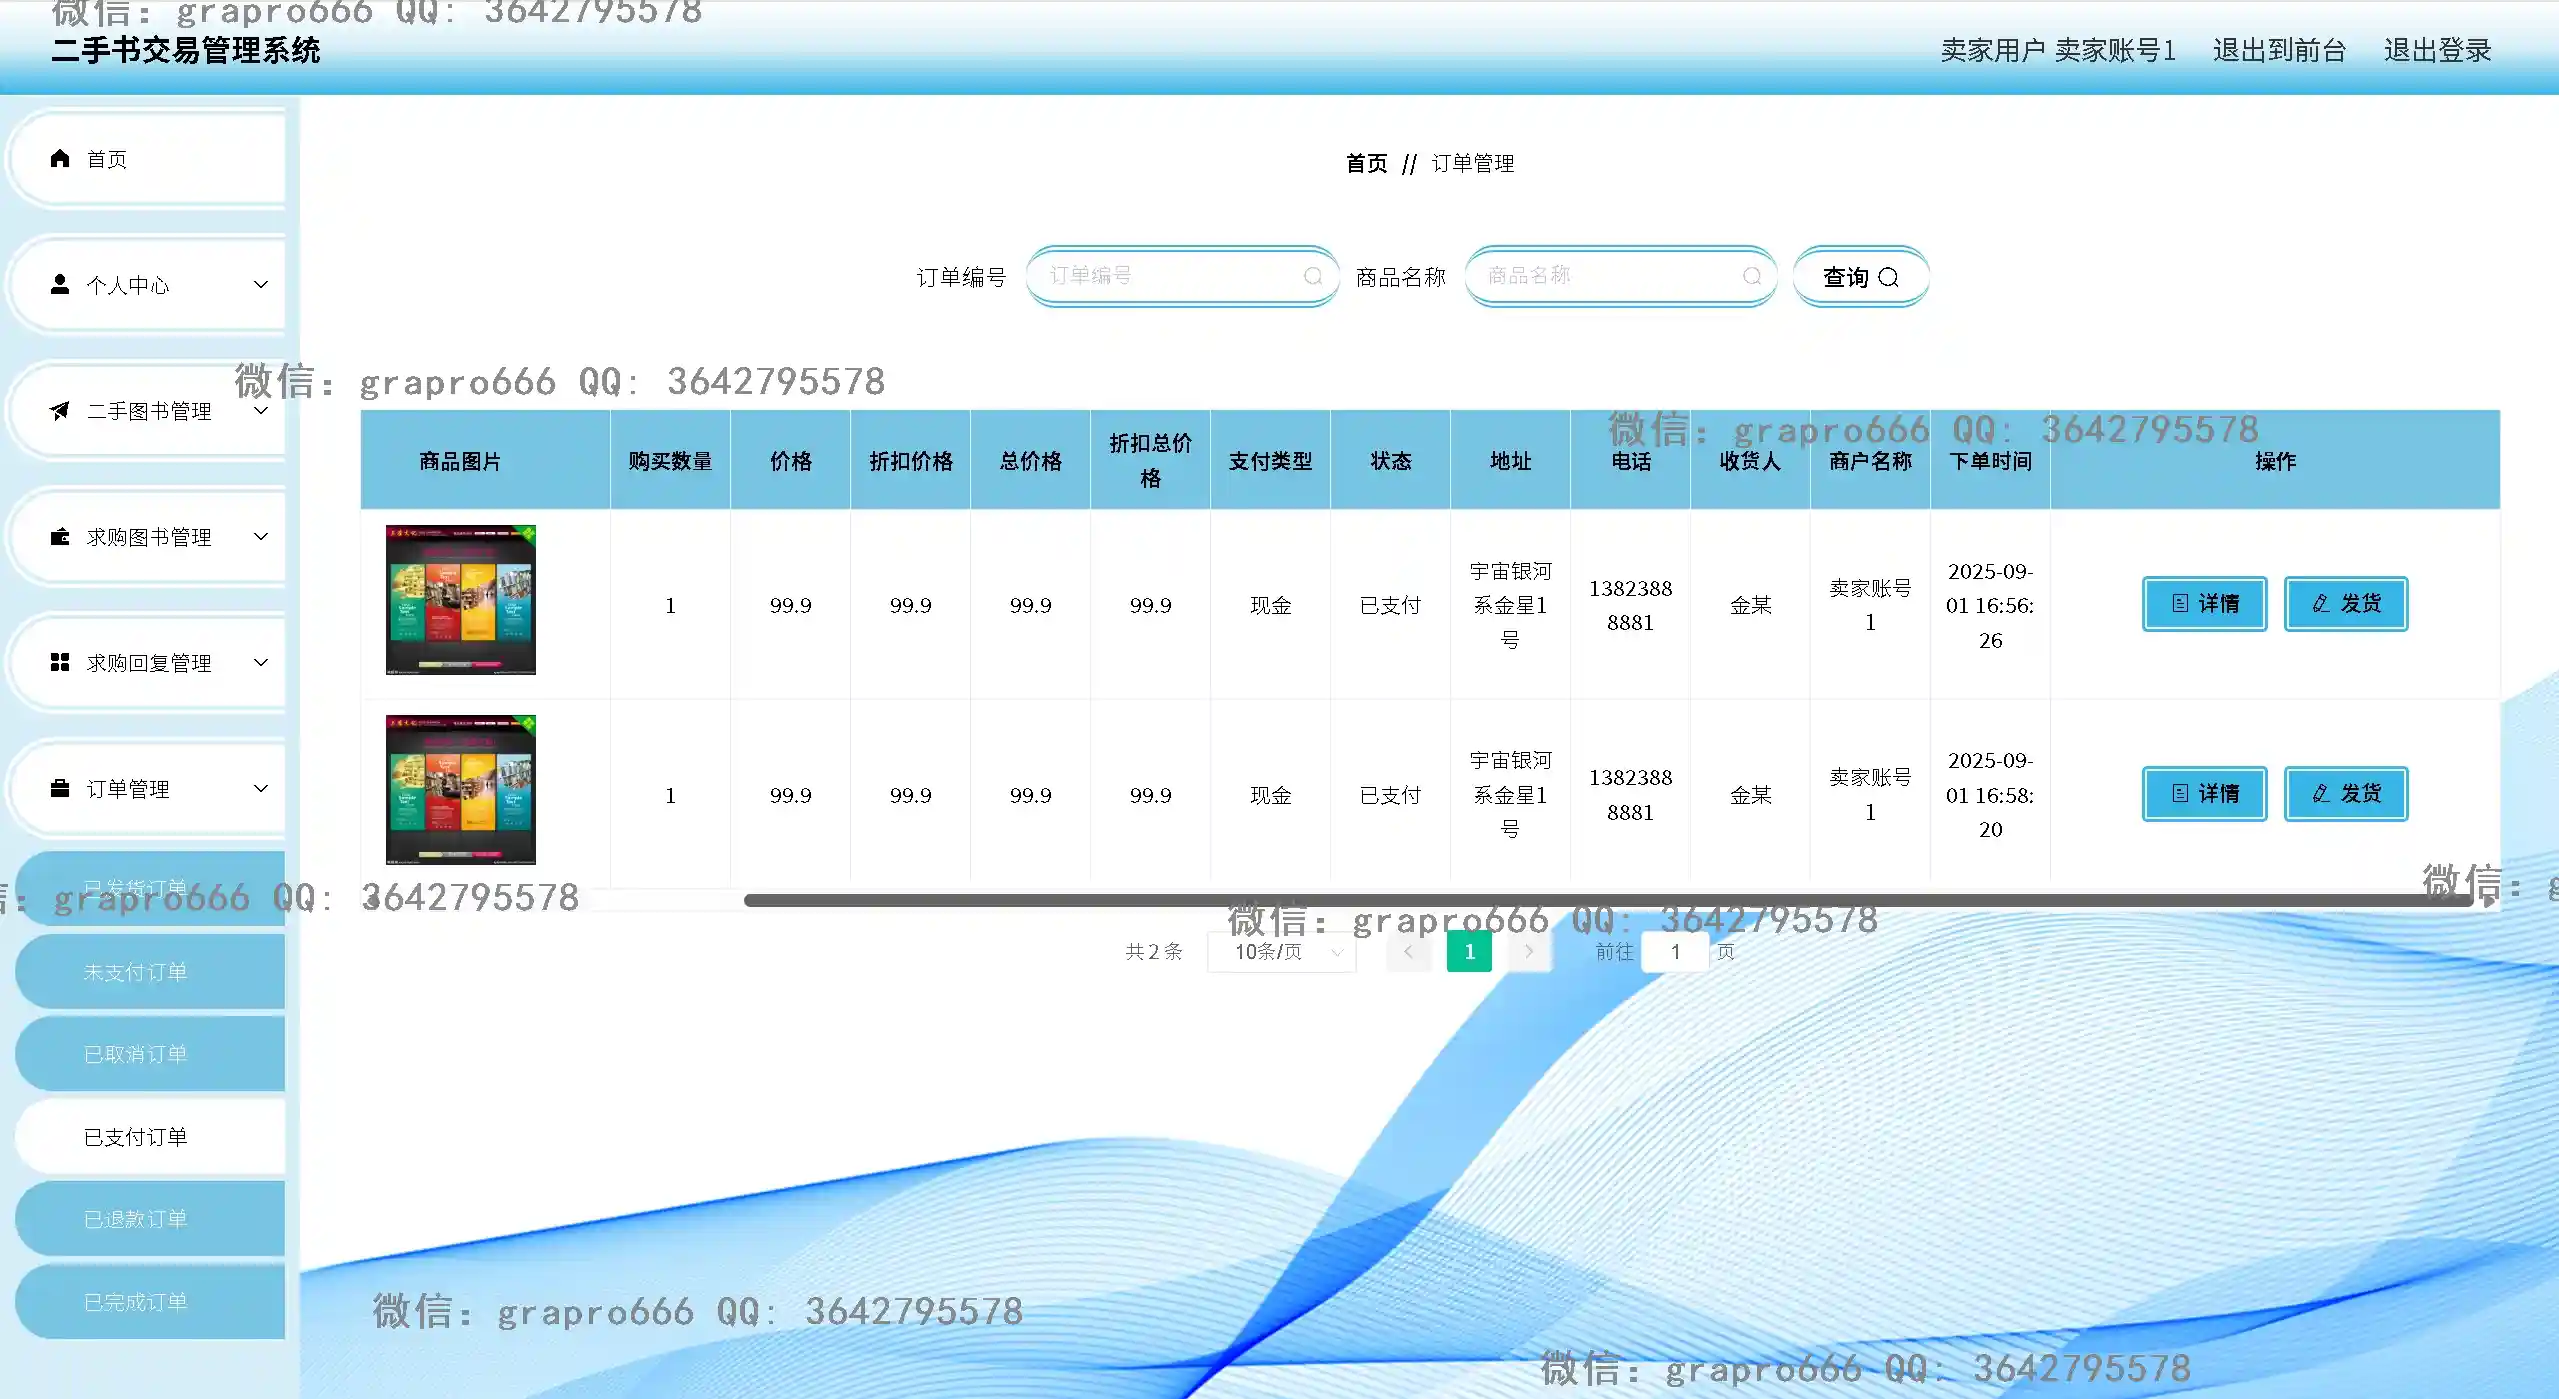Screen dimensions: 2559x1399
Task: Select 未支付订单 submenu item
Action: point(136,972)
